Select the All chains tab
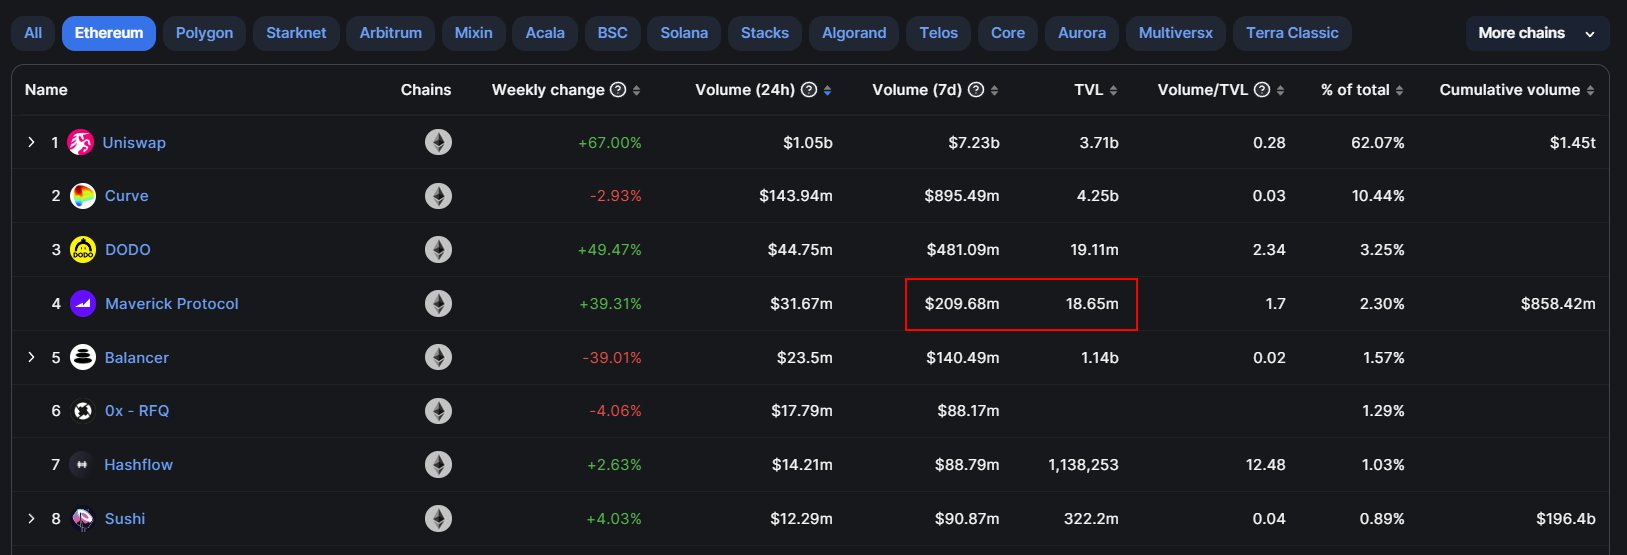This screenshot has width=1627, height=555. (33, 33)
